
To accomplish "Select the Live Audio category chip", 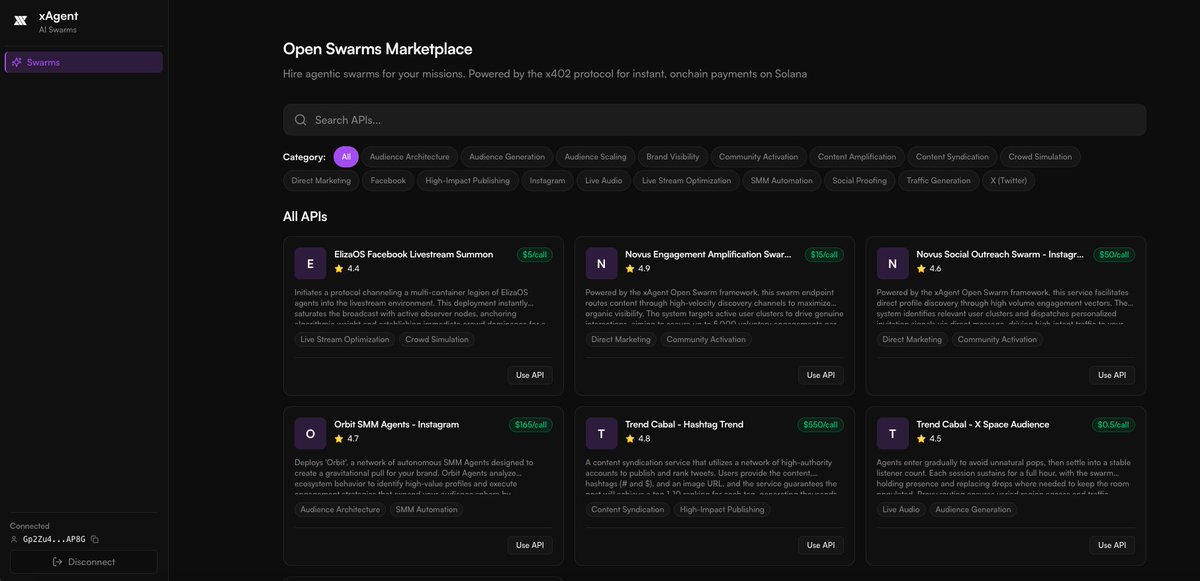I will (604, 181).
